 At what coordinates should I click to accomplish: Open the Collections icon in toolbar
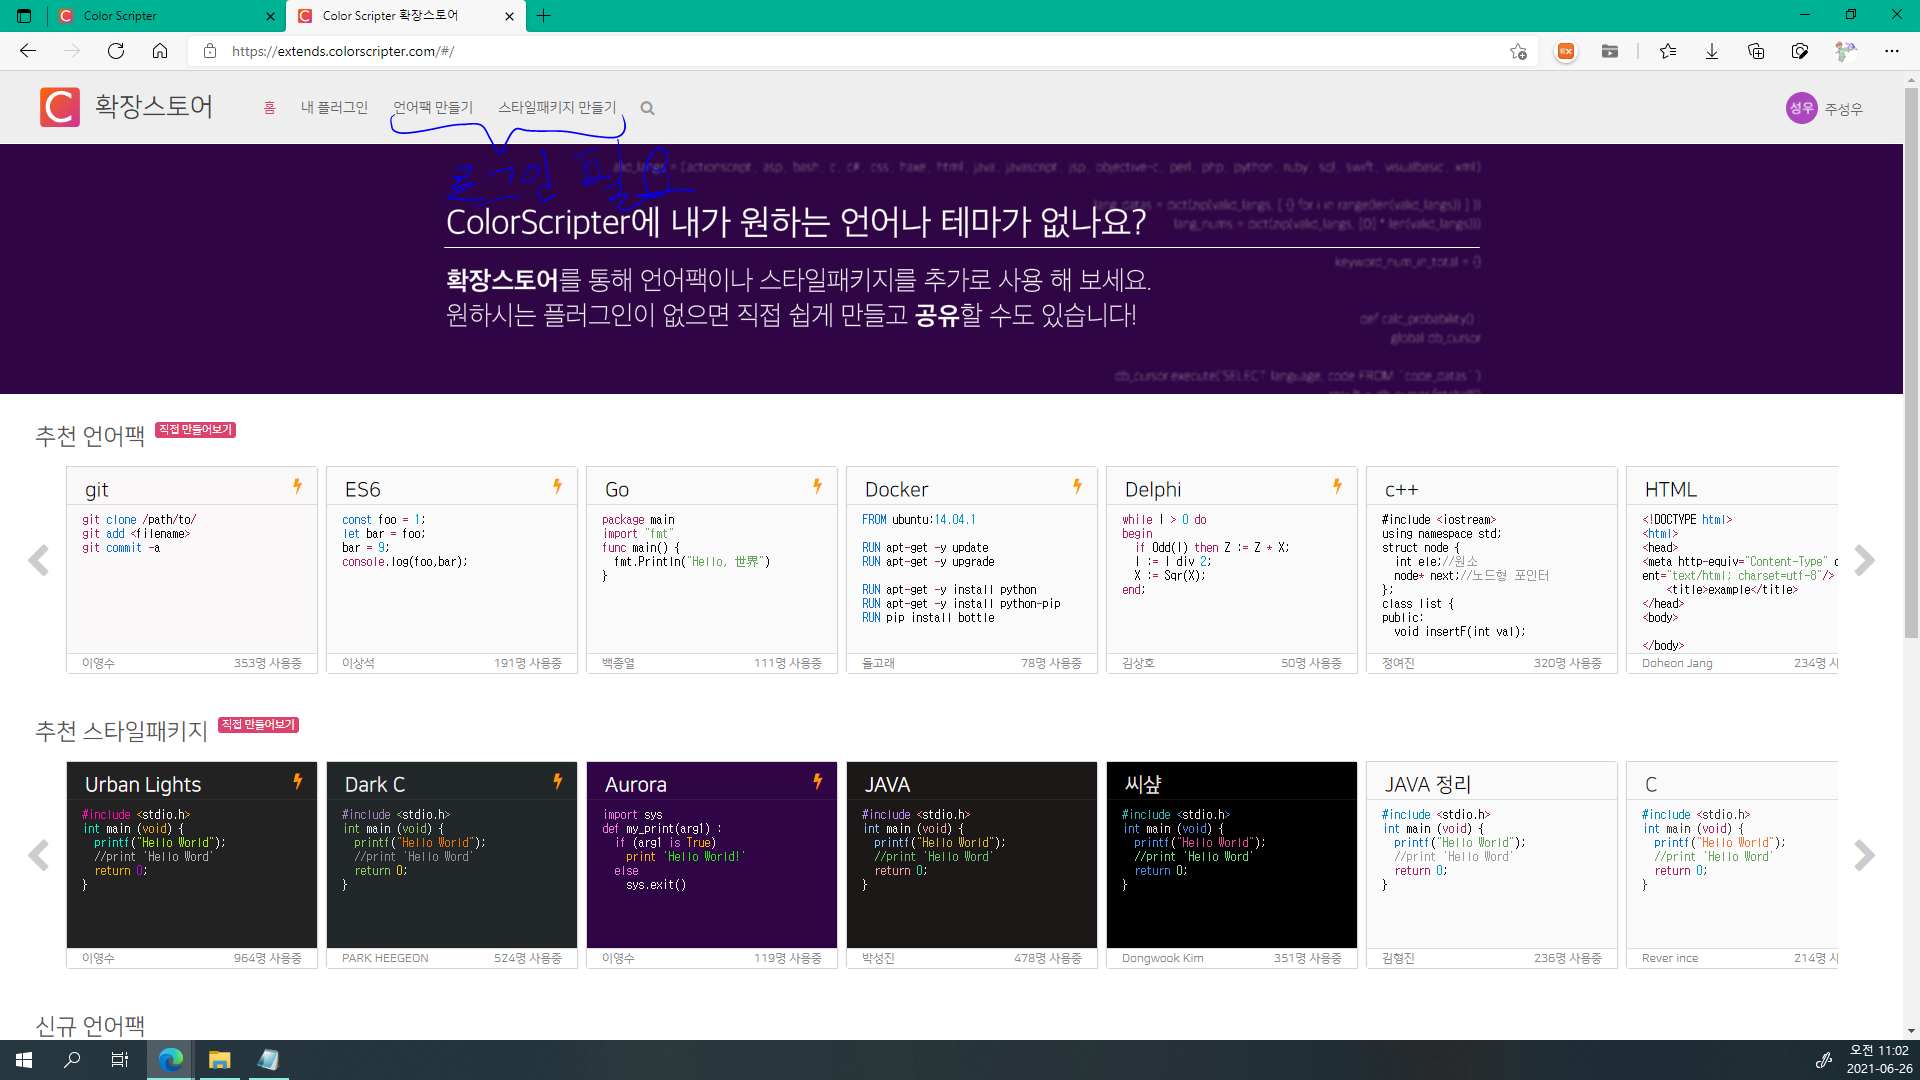click(x=1756, y=51)
